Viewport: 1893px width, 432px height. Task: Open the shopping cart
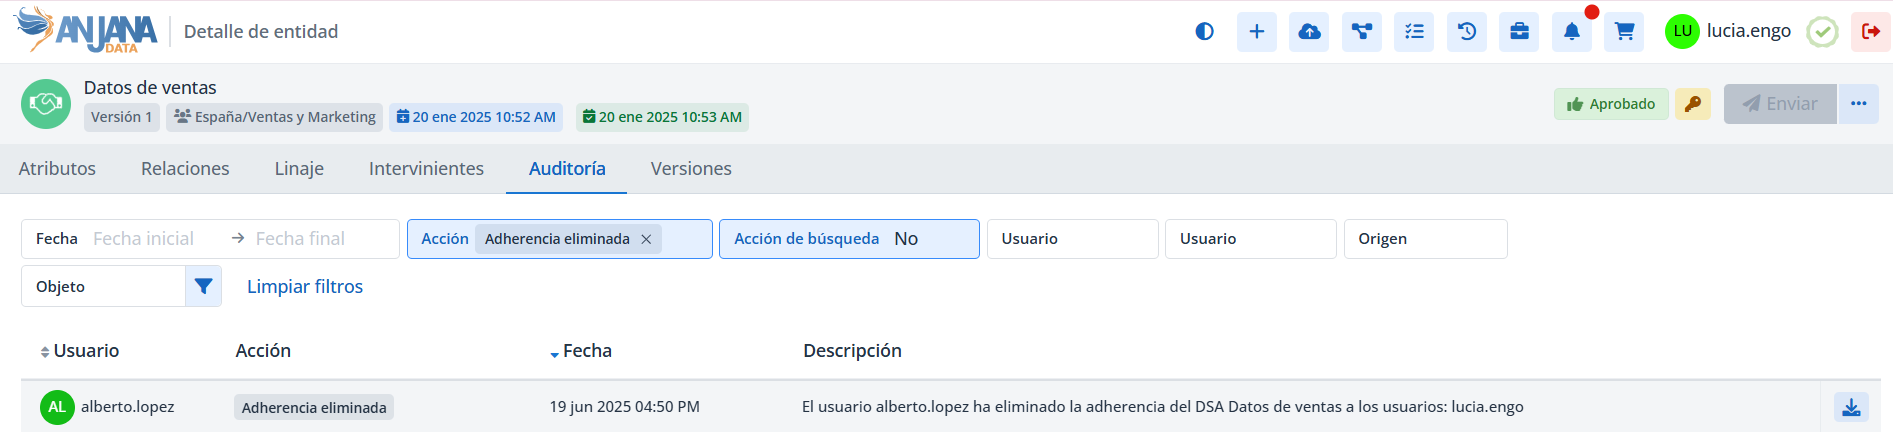tap(1624, 32)
